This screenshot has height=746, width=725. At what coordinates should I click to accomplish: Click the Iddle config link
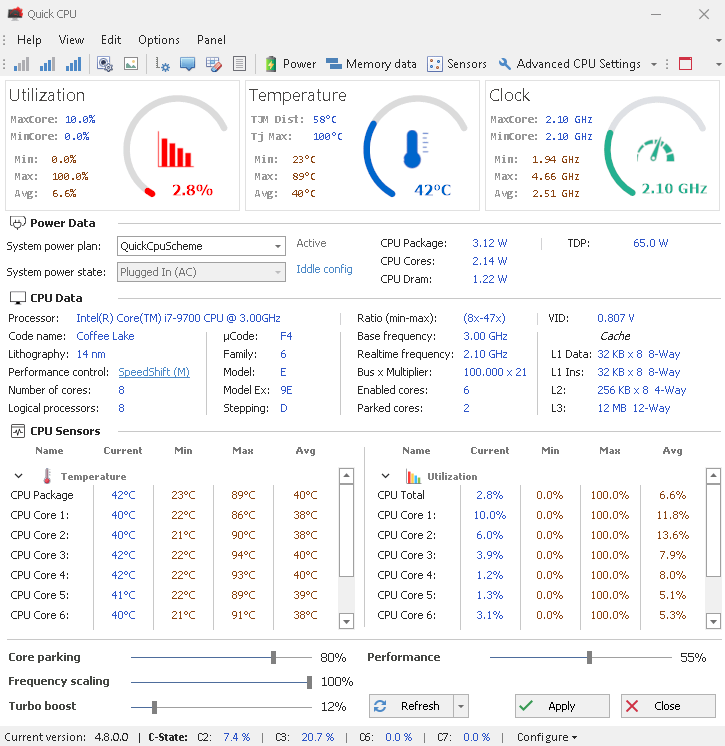[324, 269]
